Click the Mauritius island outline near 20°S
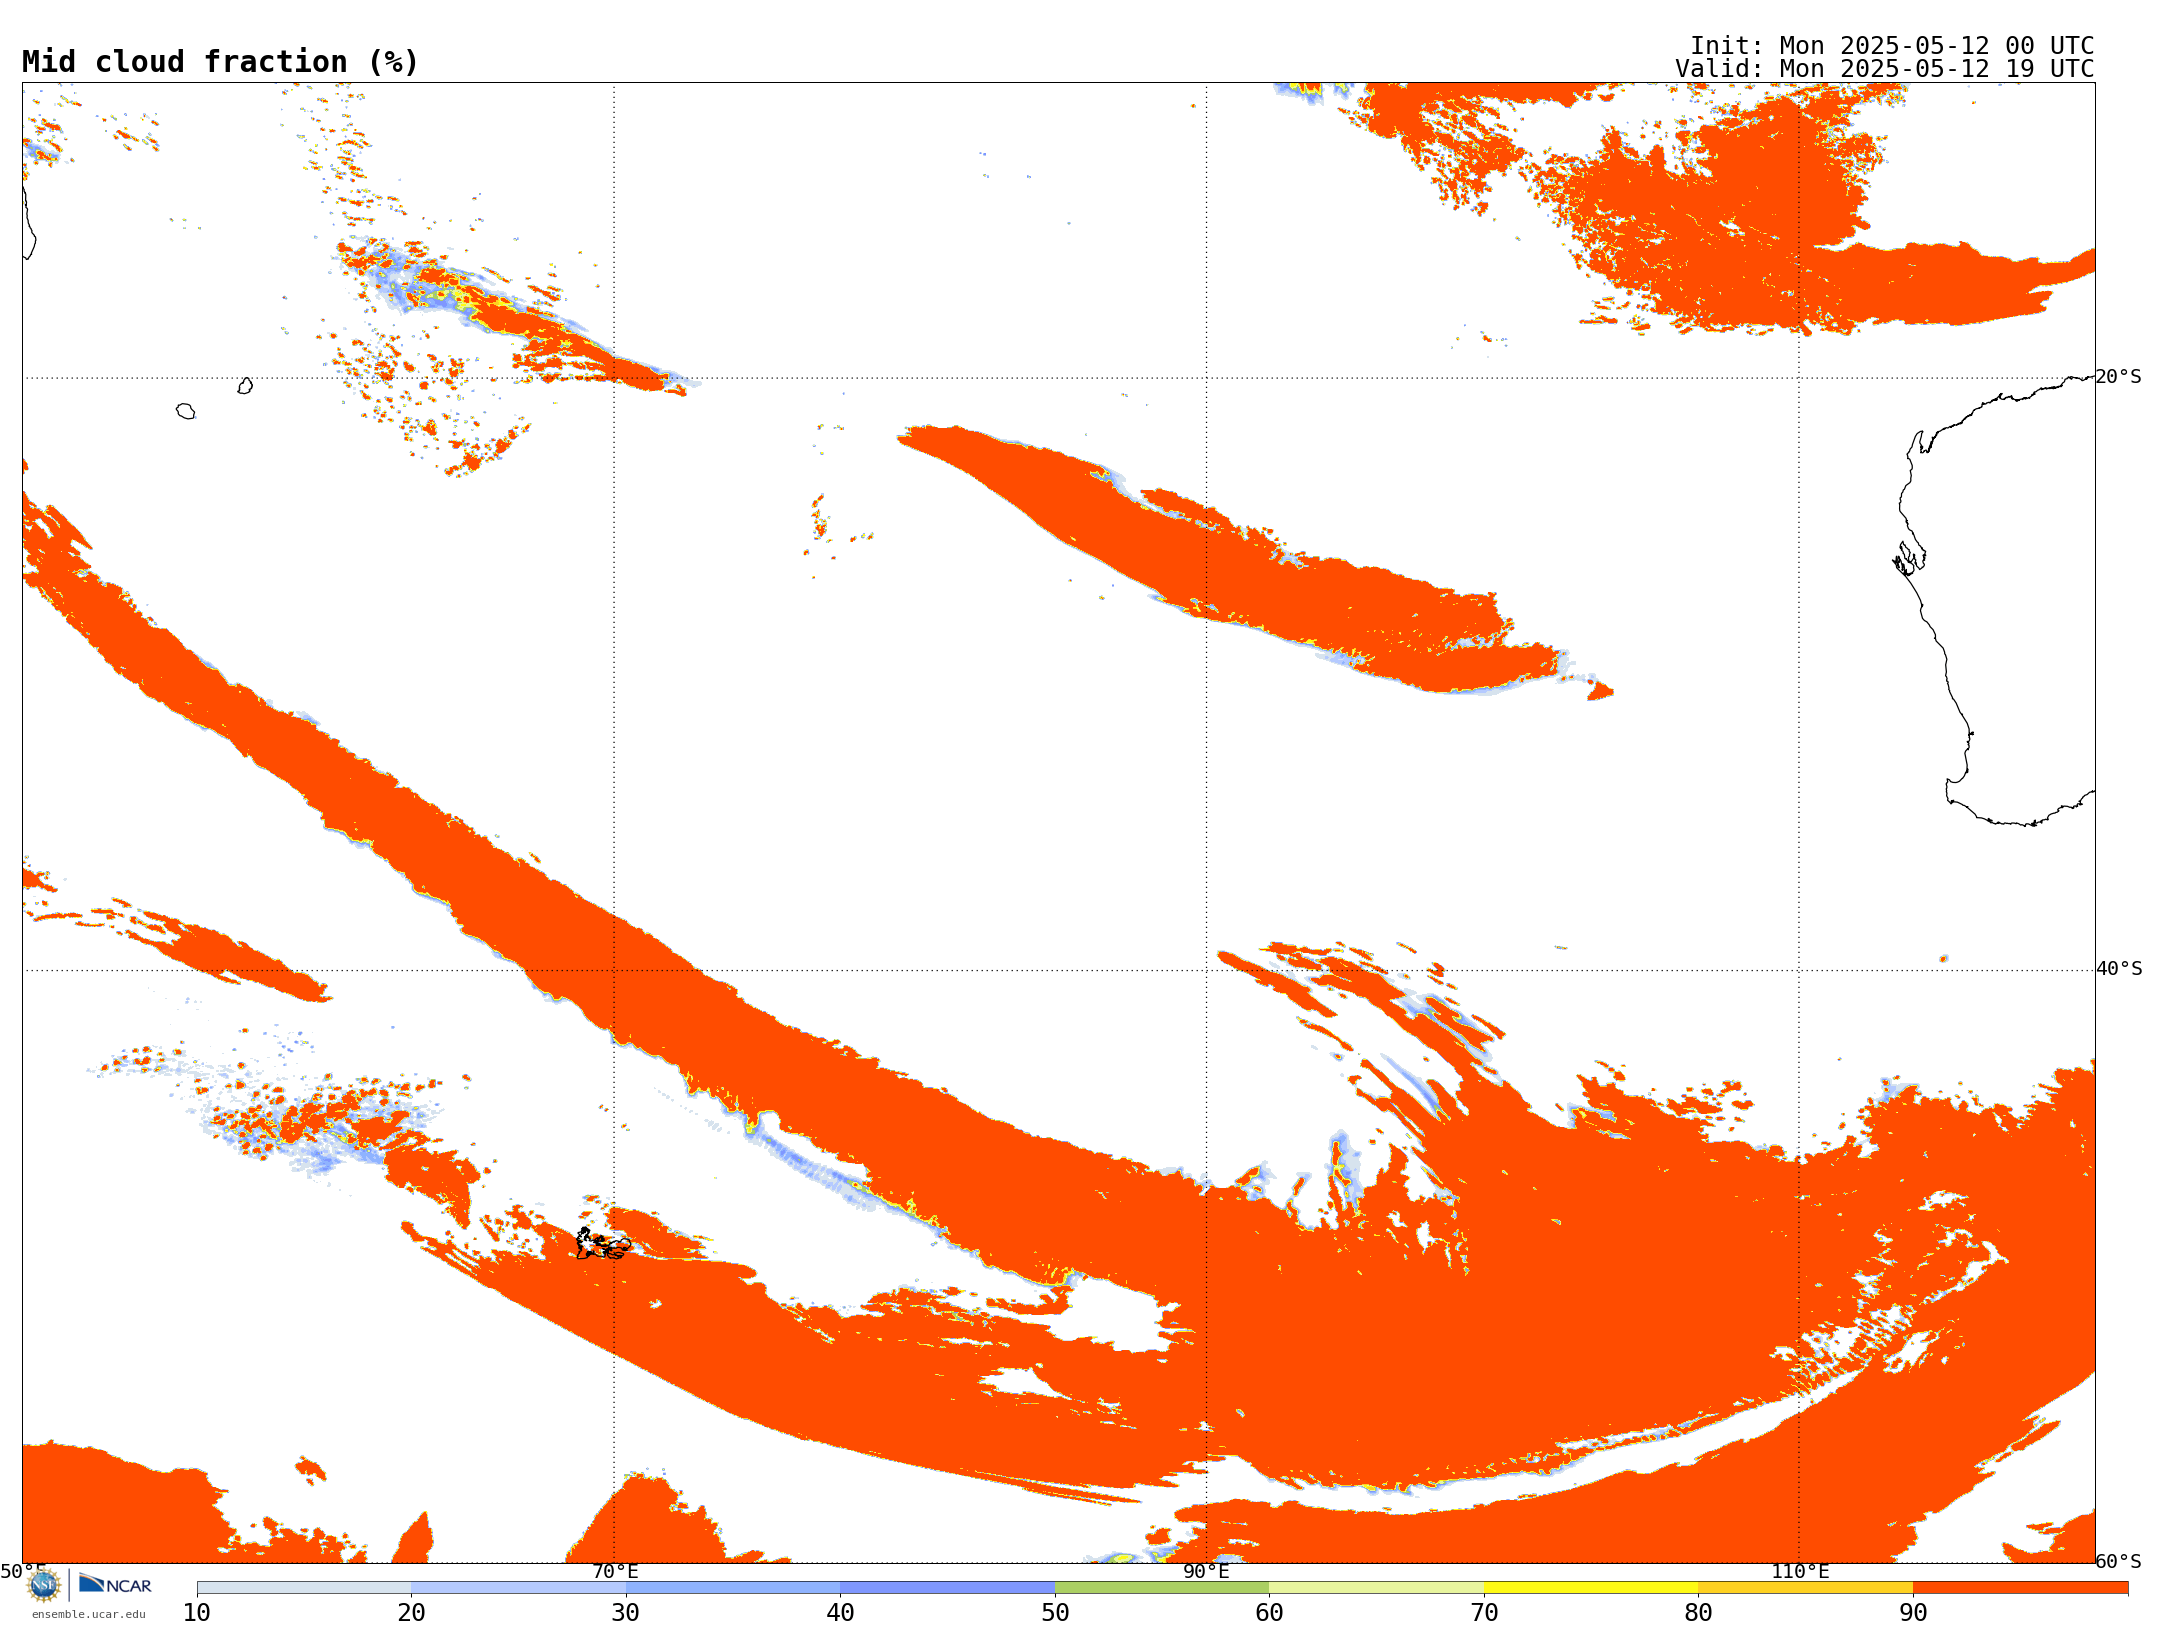 pyautogui.click(x=245, y=386)
